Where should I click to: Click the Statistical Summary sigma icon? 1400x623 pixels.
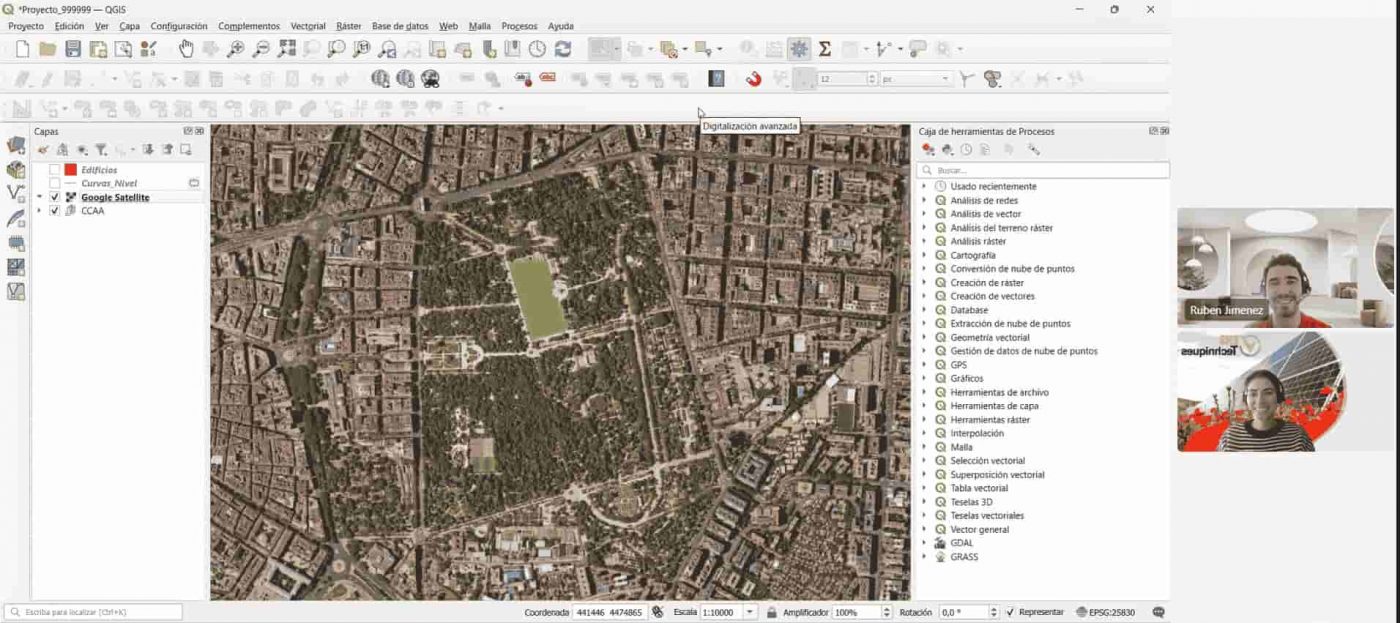point(825,49)
